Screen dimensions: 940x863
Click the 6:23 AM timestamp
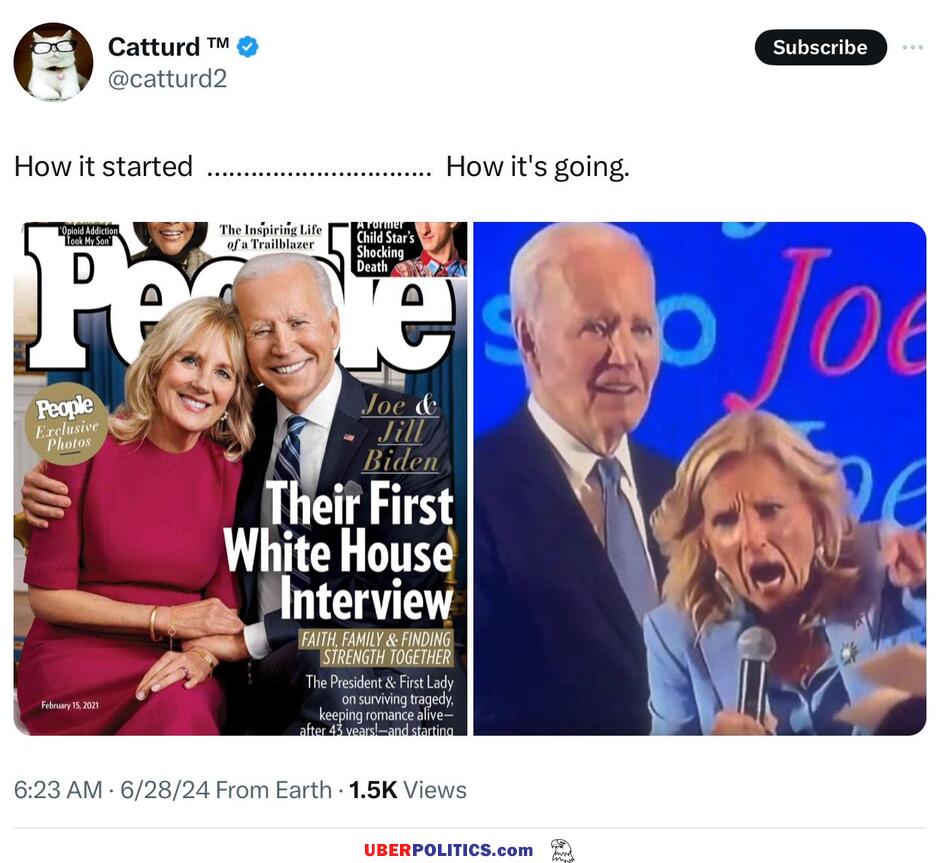(57, 790)
